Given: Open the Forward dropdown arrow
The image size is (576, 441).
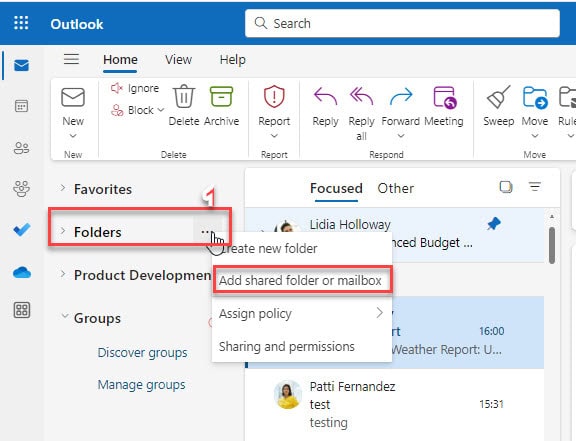Looking at the screenshot, I should click(401, 136).
